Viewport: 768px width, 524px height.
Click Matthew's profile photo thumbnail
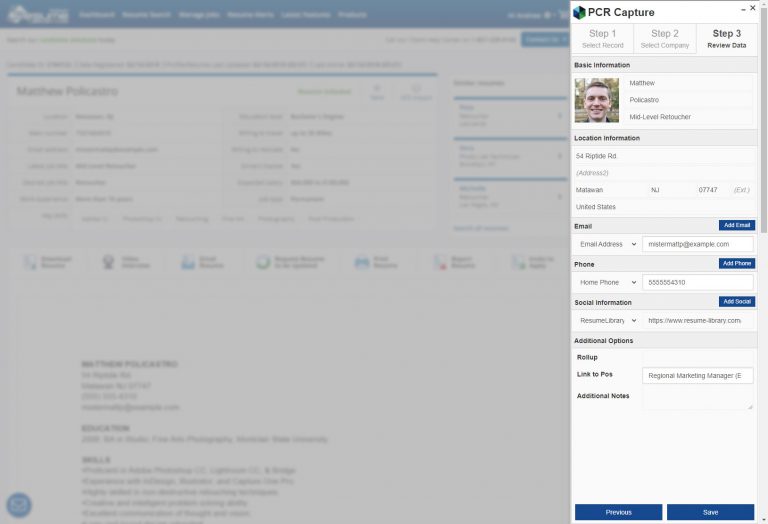[x=596, y=100]
